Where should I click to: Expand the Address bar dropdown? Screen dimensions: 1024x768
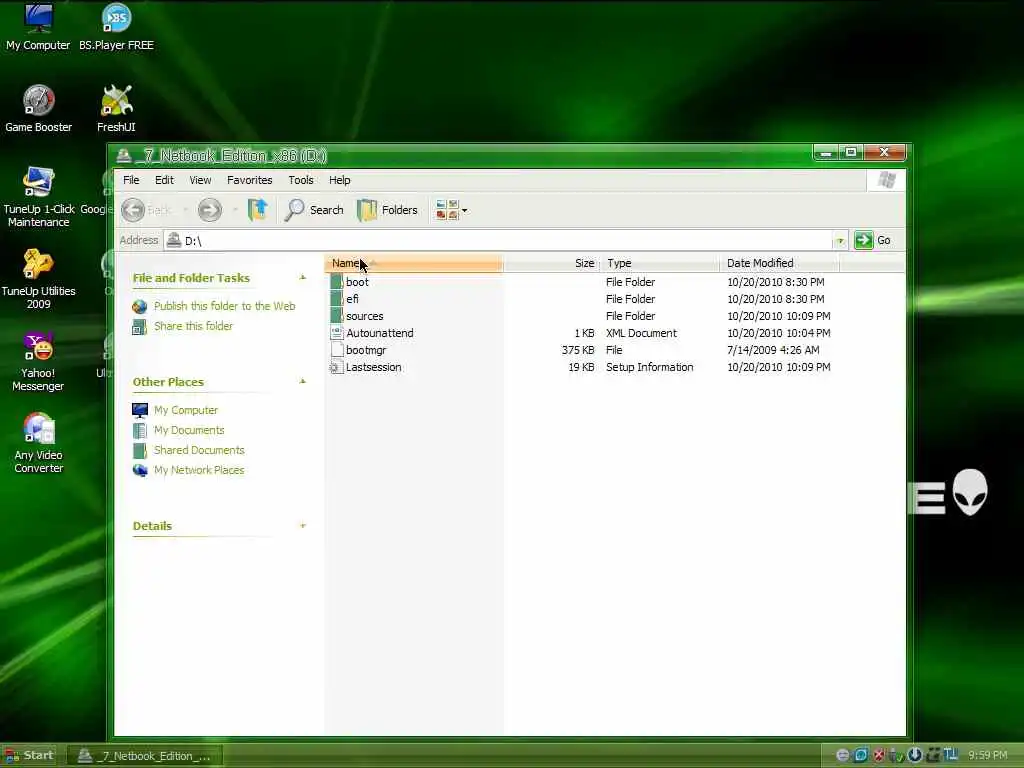(840, 241)
